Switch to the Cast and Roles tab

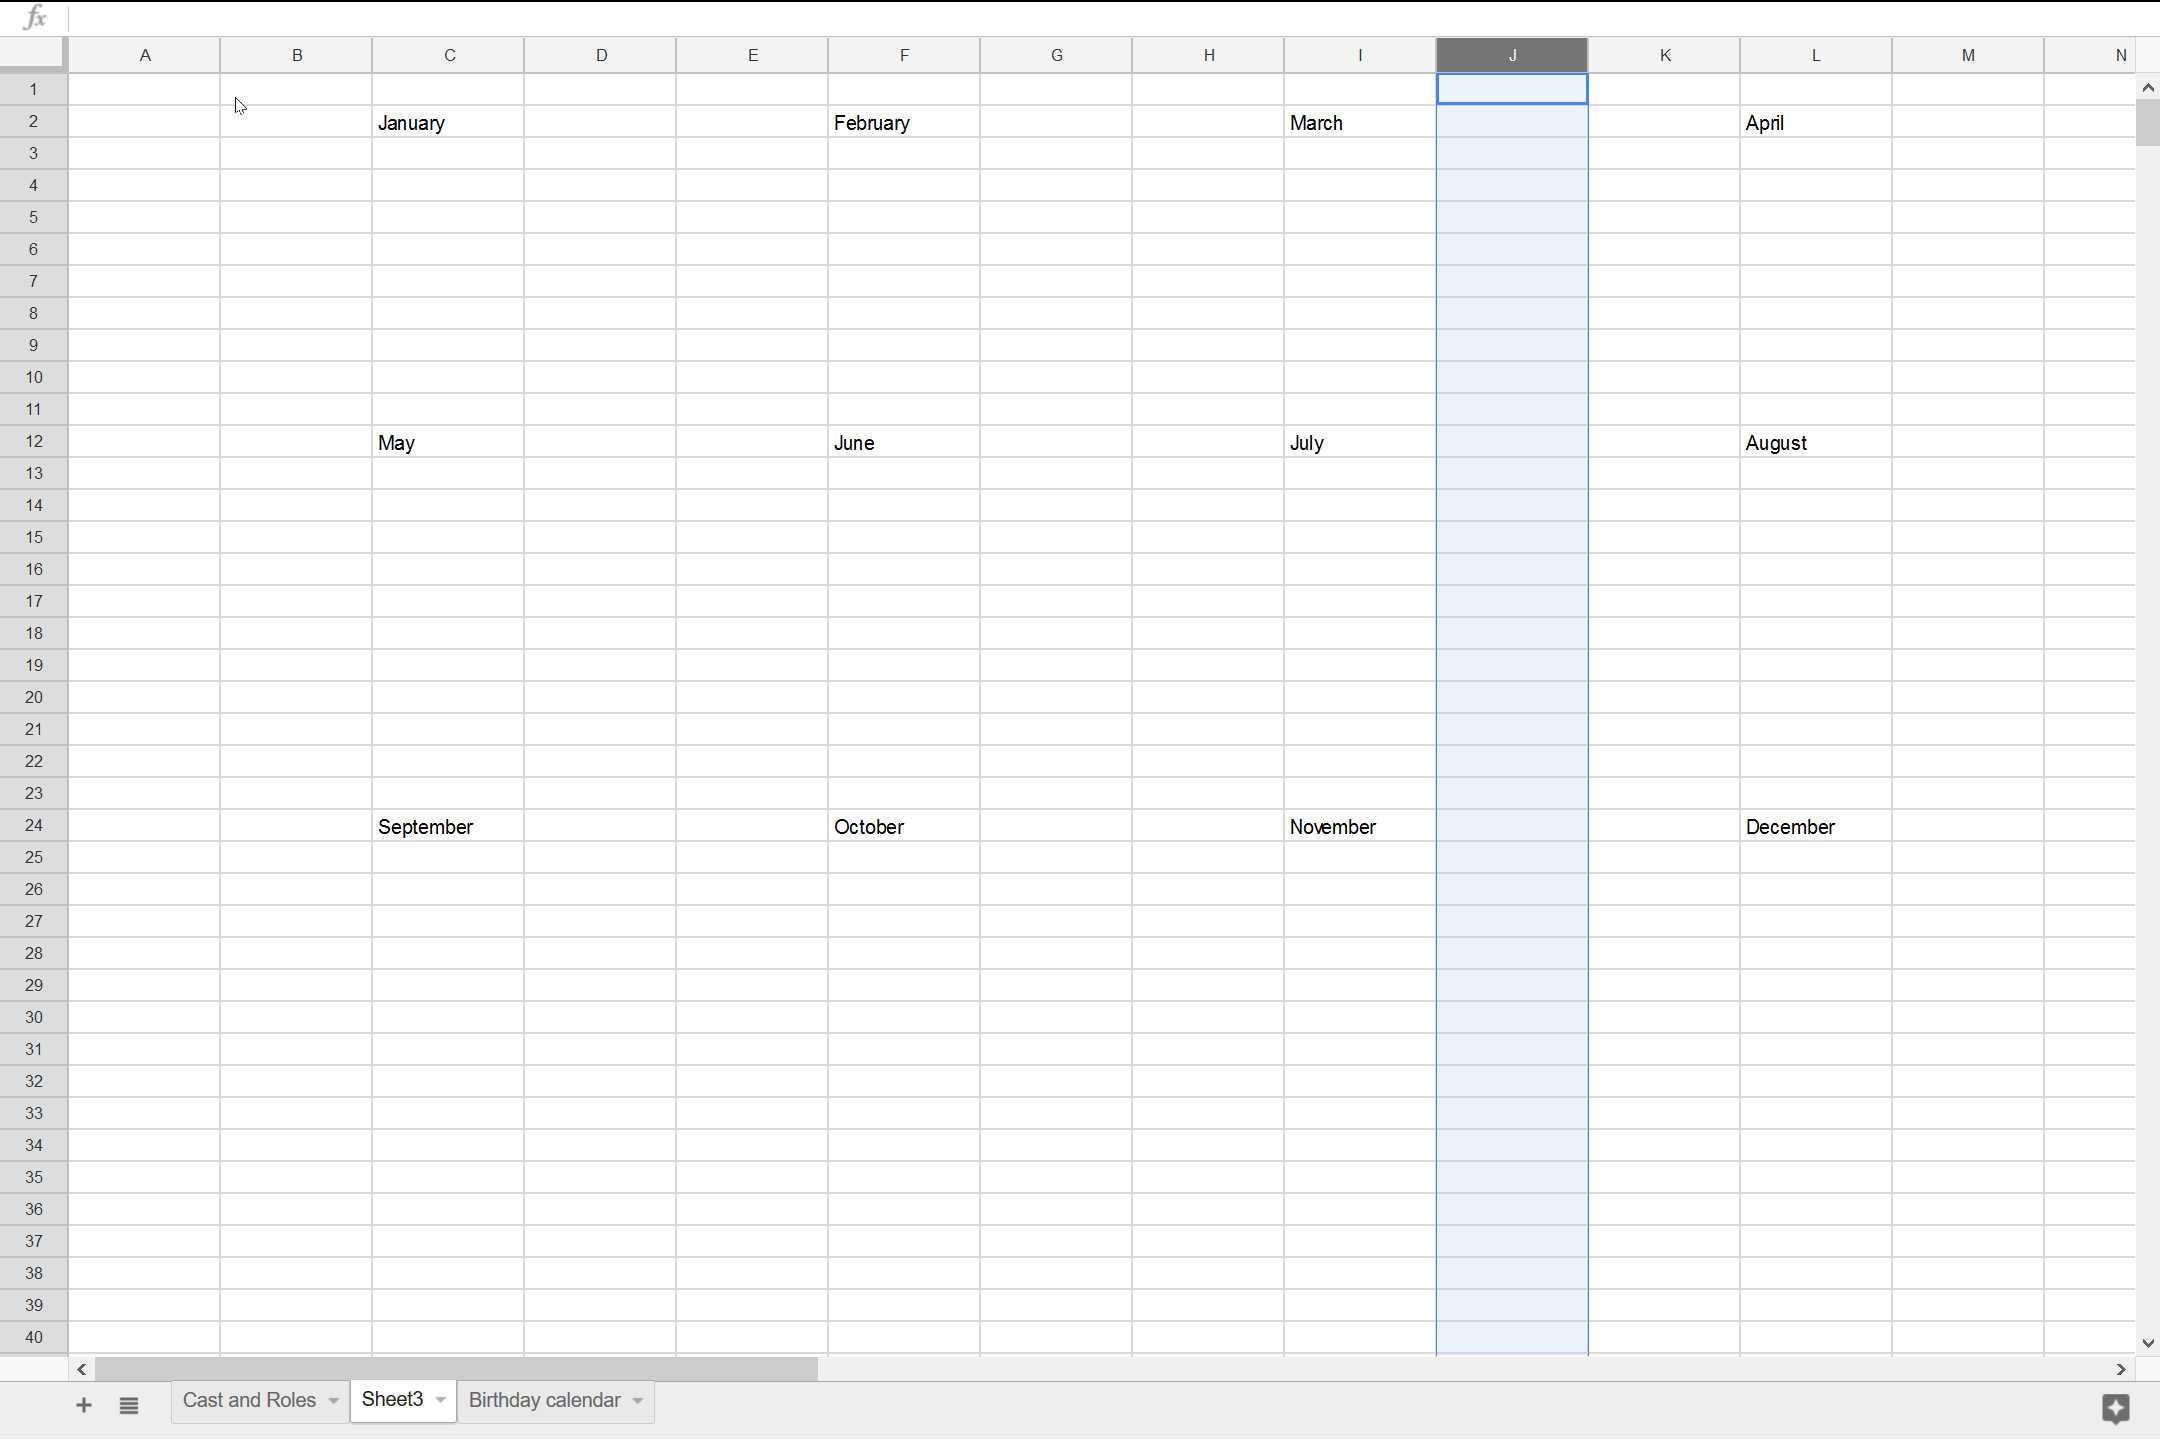pyautogui.click(x=249, y=1400)
